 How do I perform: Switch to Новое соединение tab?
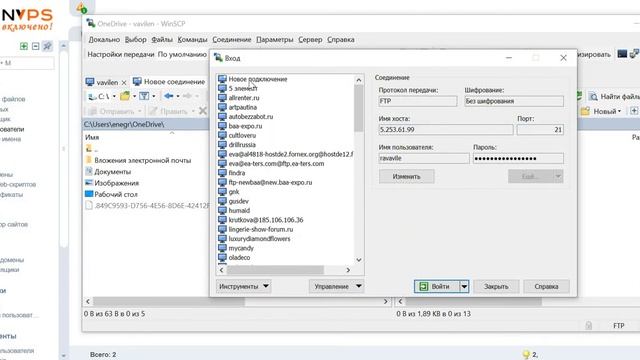coord(169,82)
